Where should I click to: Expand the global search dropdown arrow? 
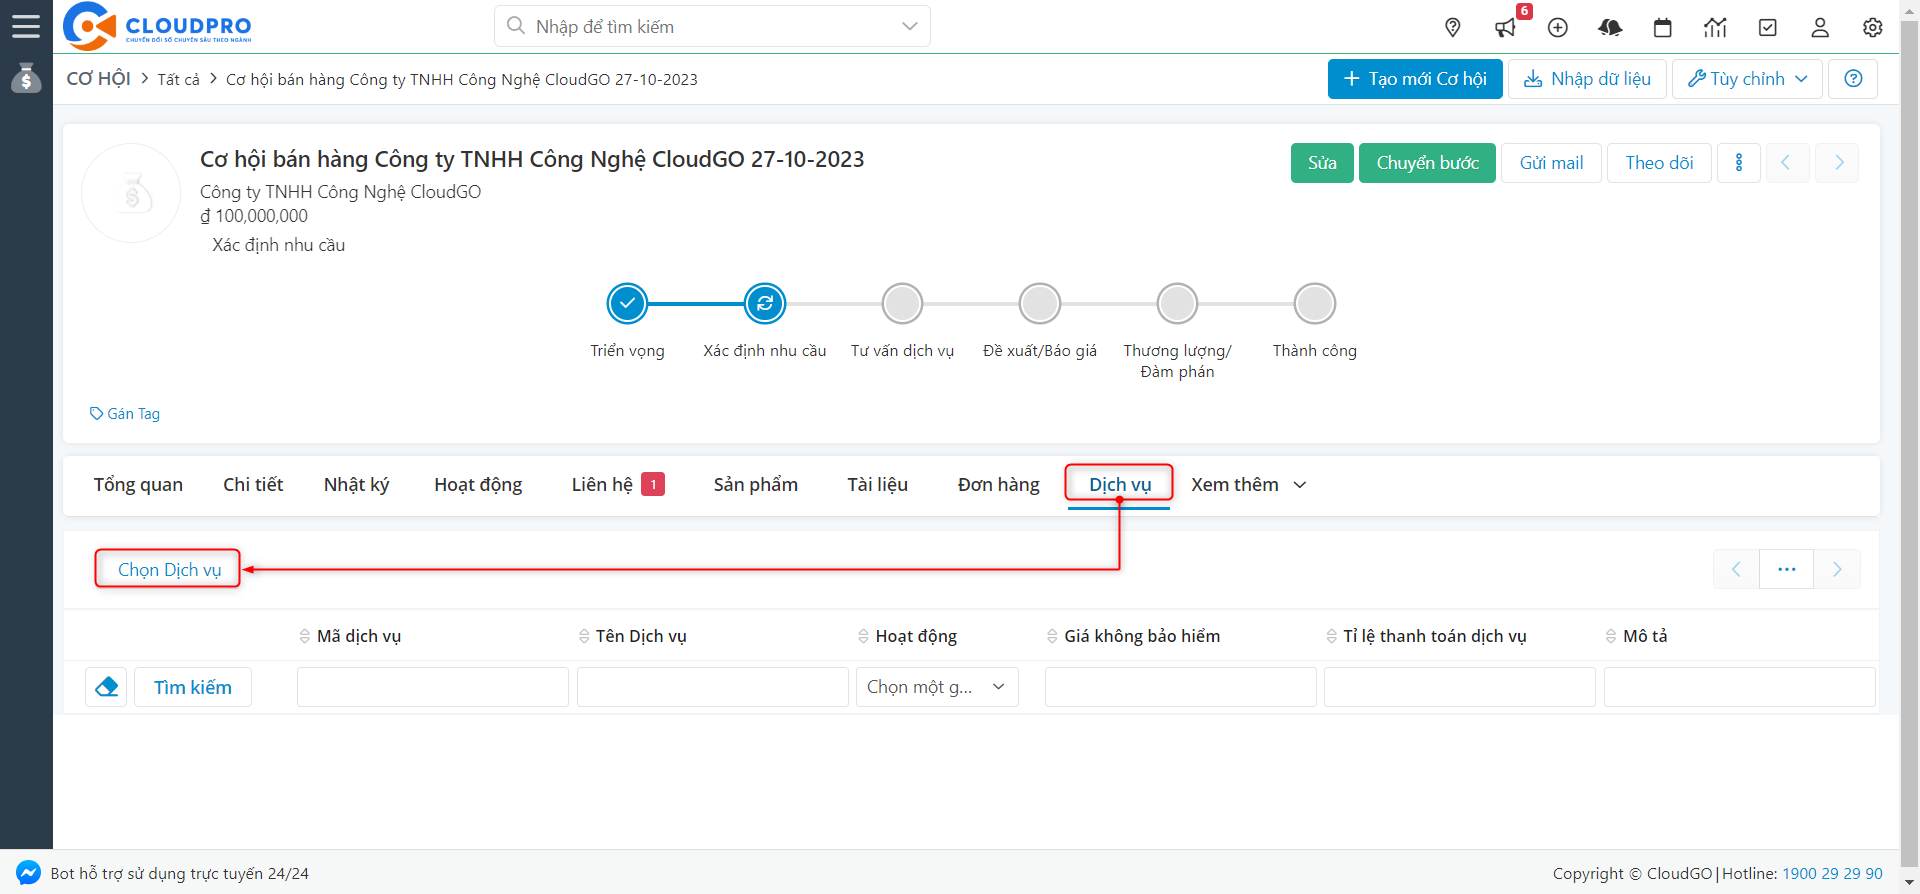tap(909, 26)
